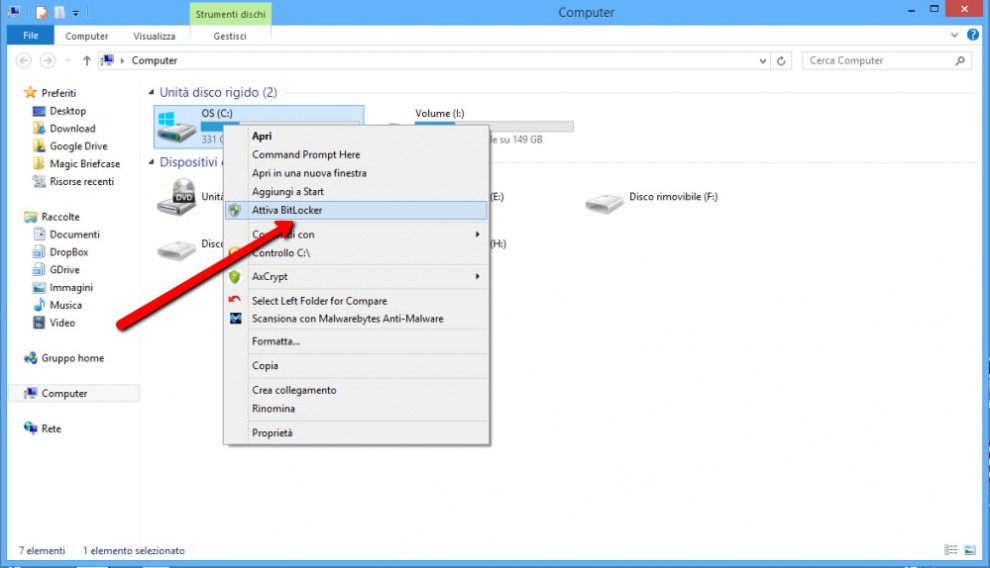Viewport: 990px width, 568px height.
Task: Click the Malwarebytes icon in context menu
Action: 236,319
